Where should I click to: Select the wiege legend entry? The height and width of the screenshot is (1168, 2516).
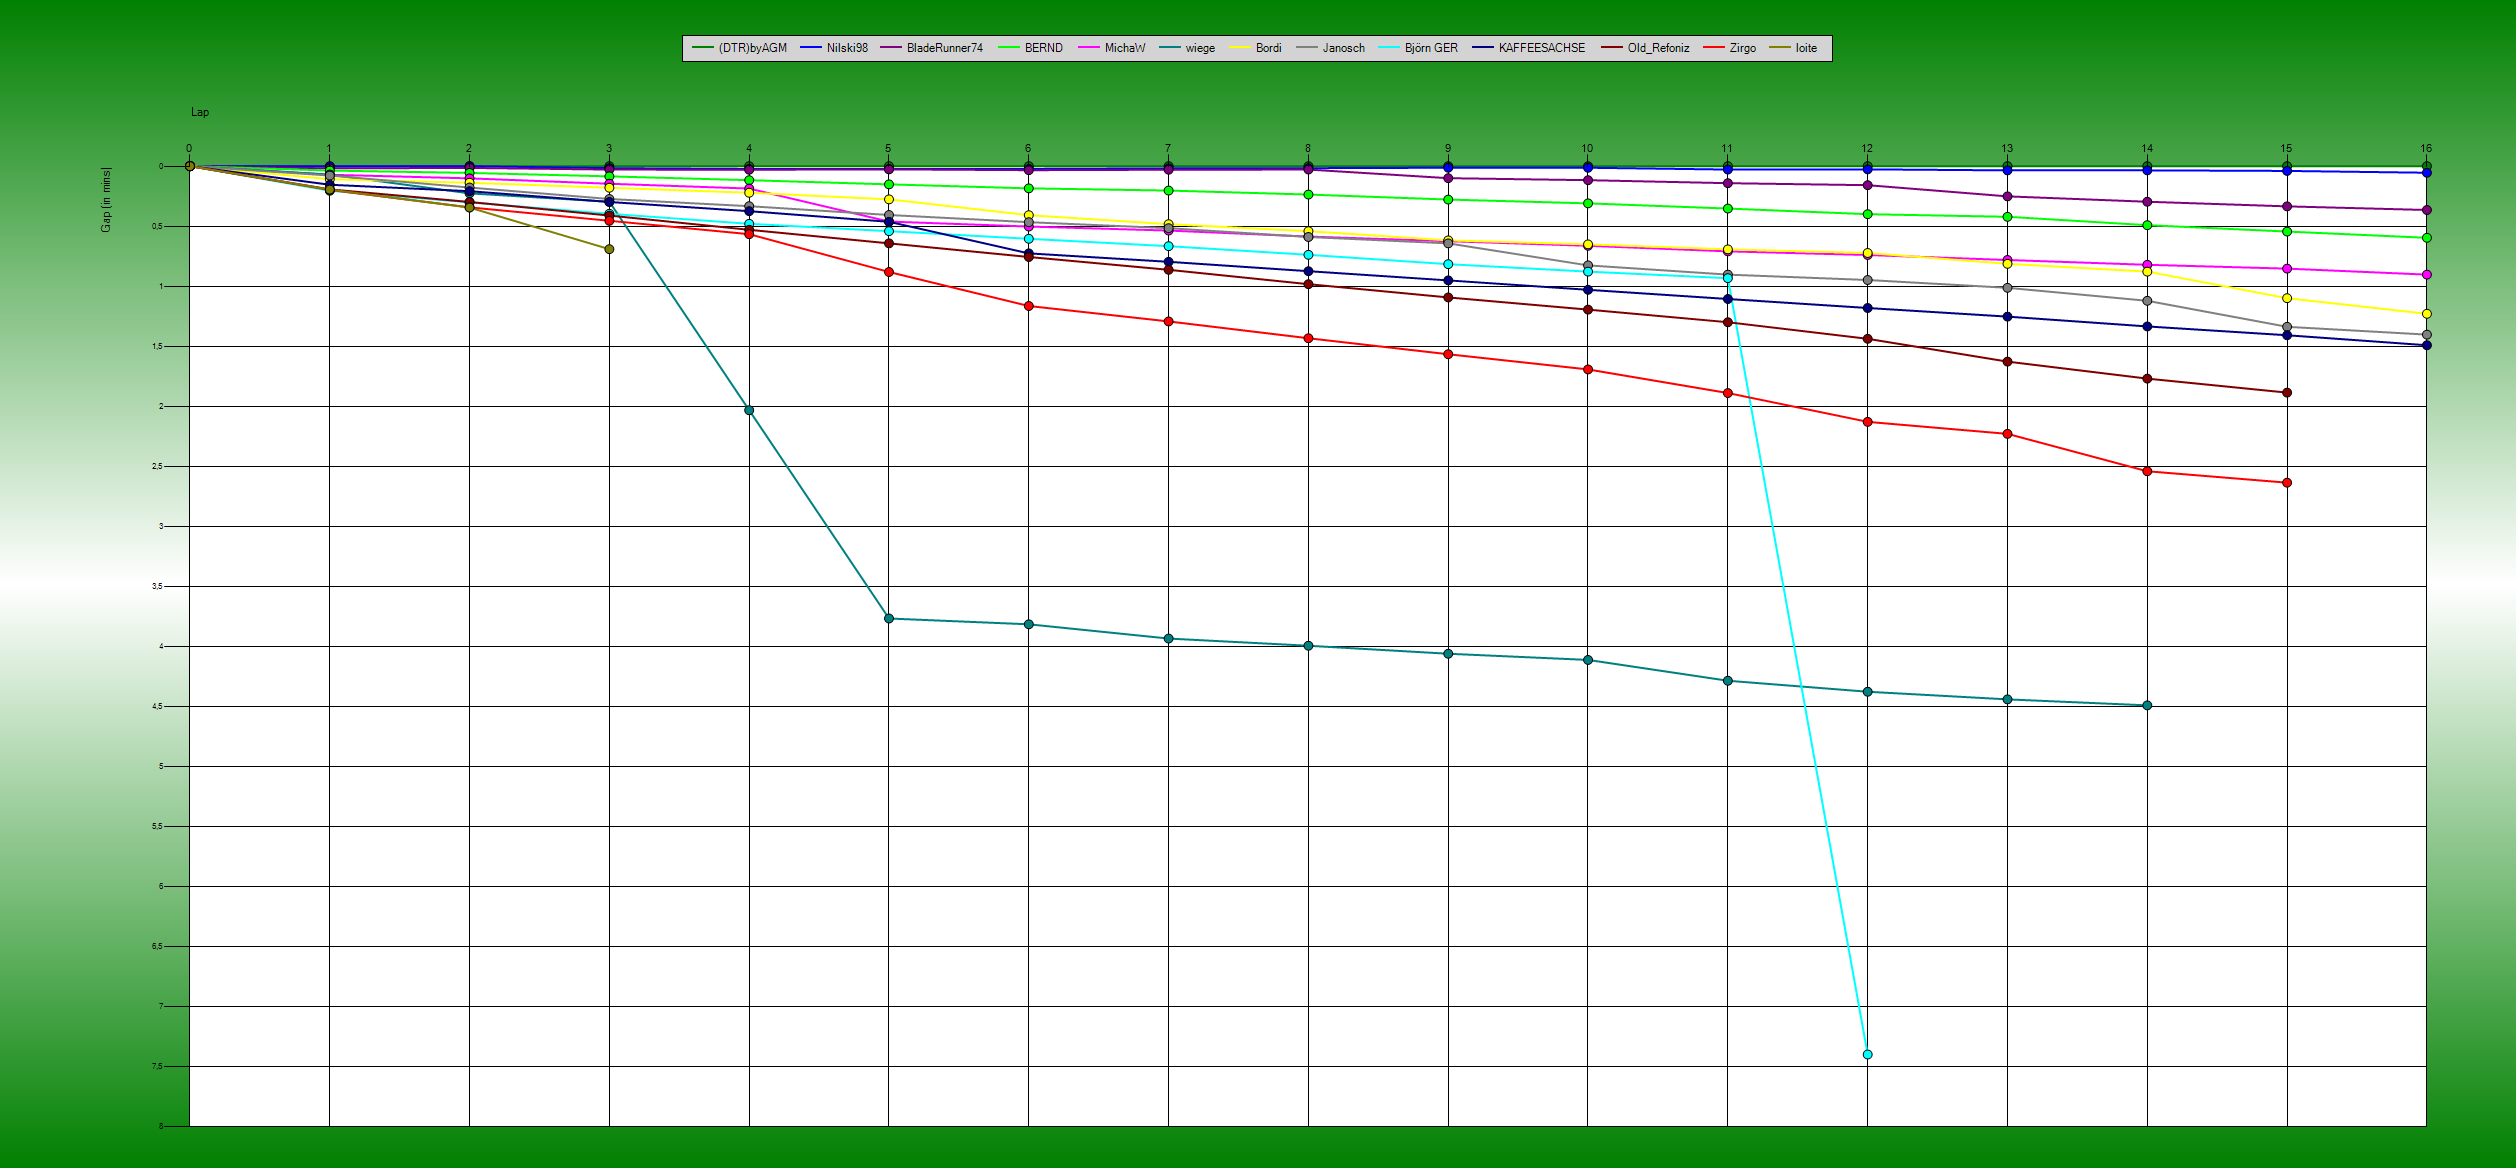click(1188, 48)
